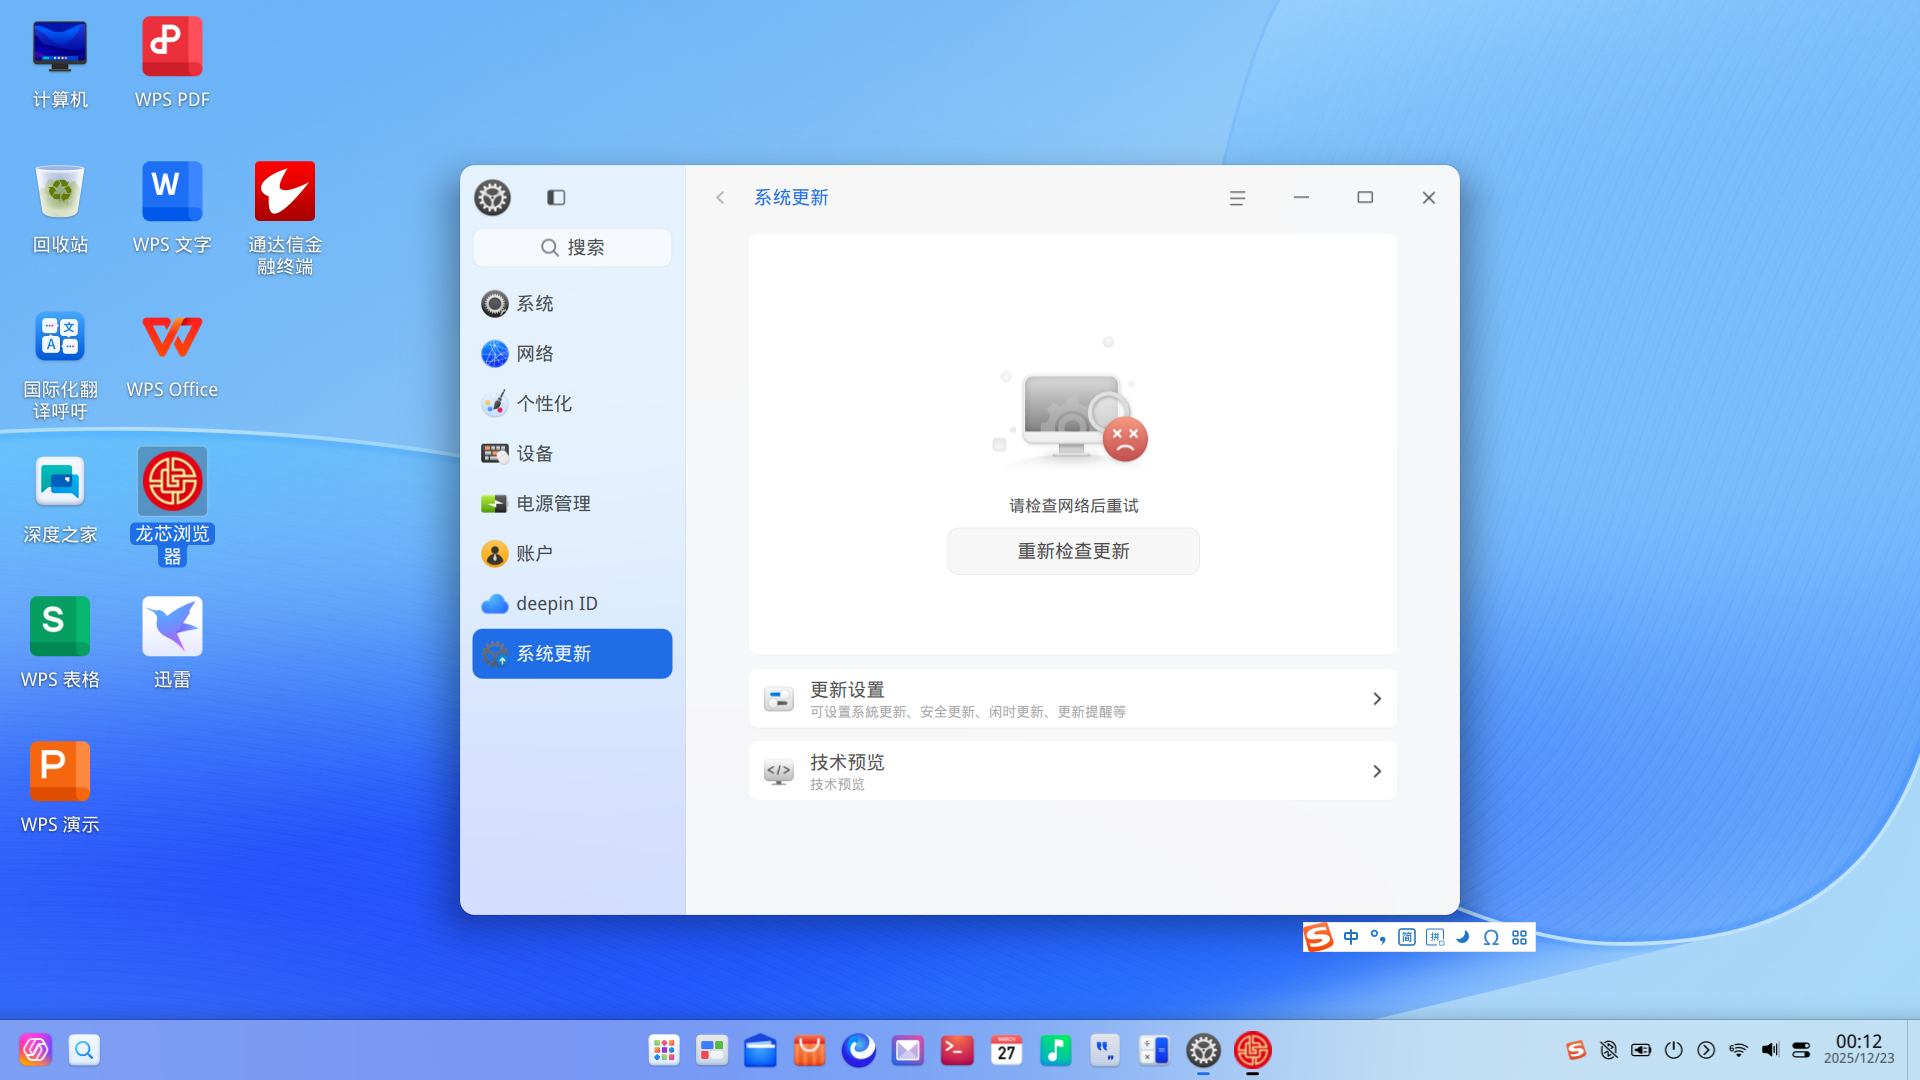Image resolution: width=1920 pixels, height=1080 pixels.
Task: Select 通达信金融终端 desktop icon
Action: 285,219
